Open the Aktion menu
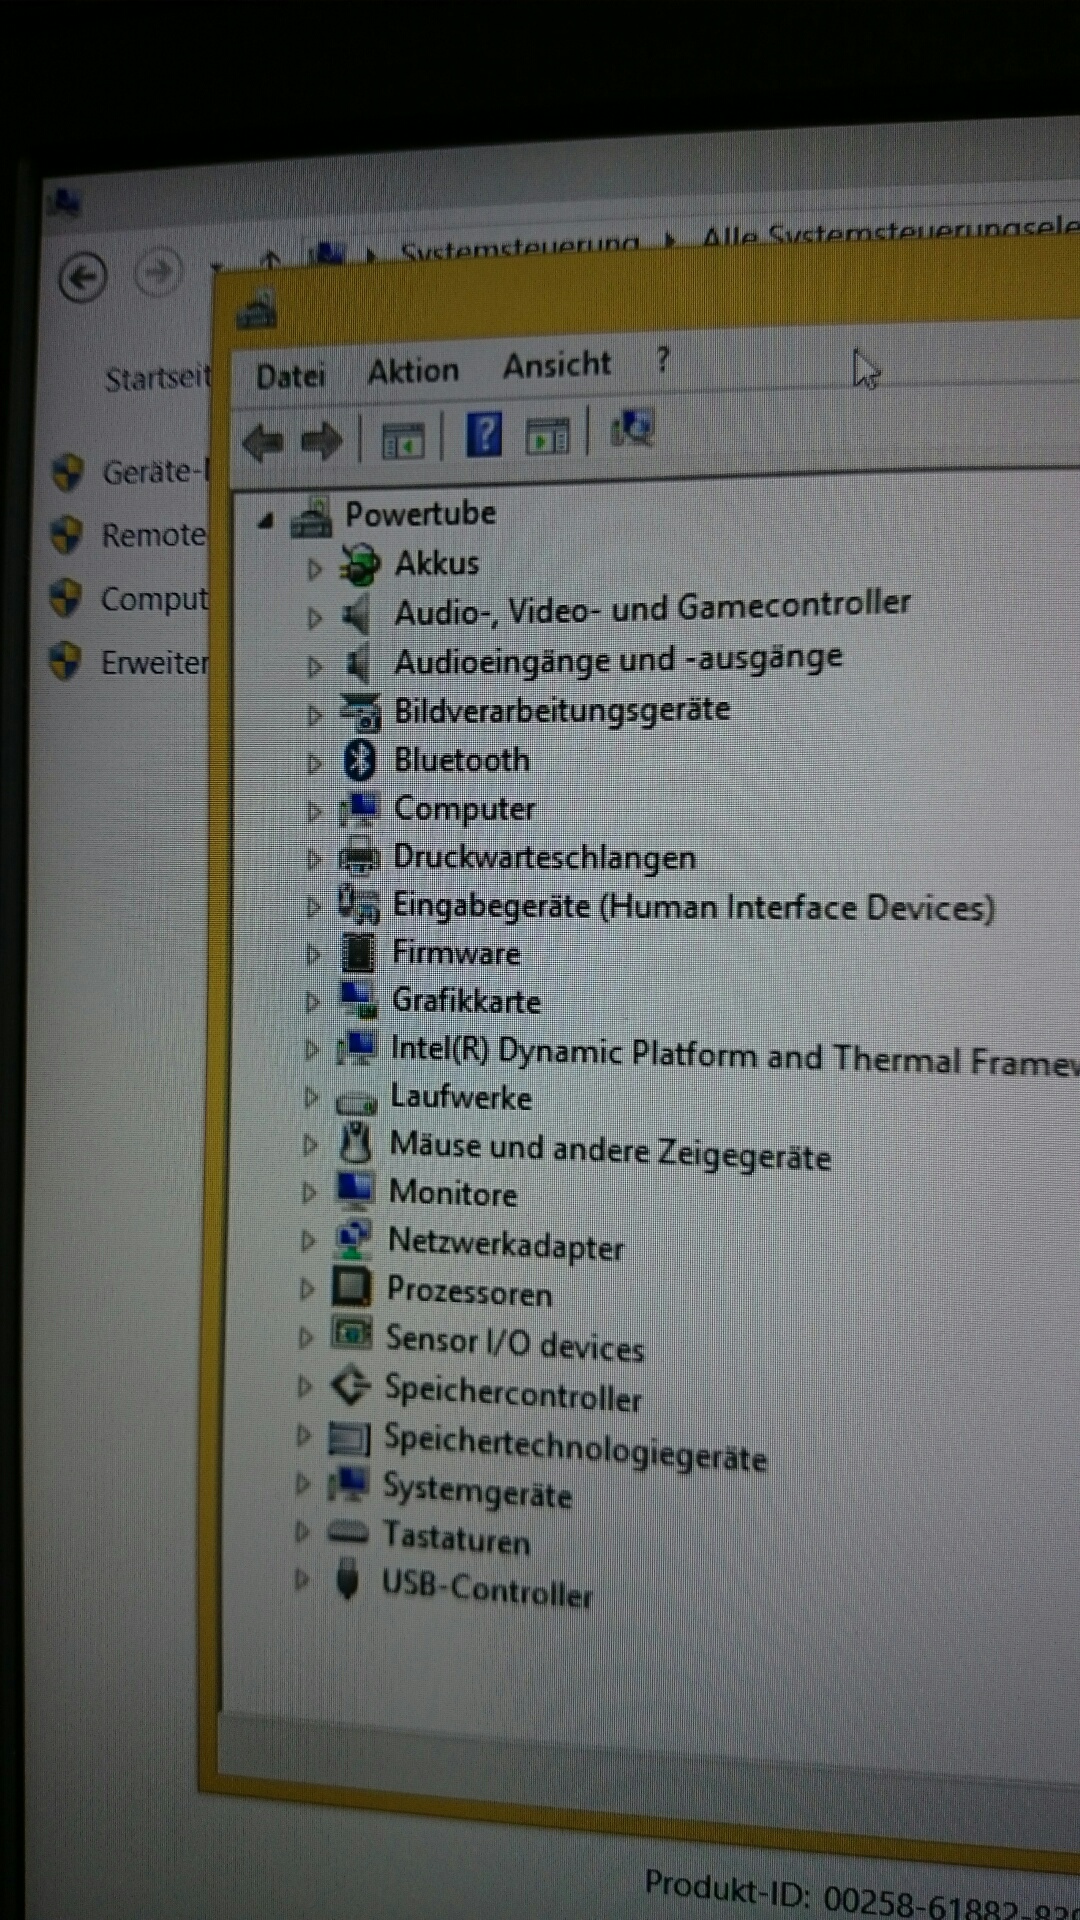 tap(413, 371)
